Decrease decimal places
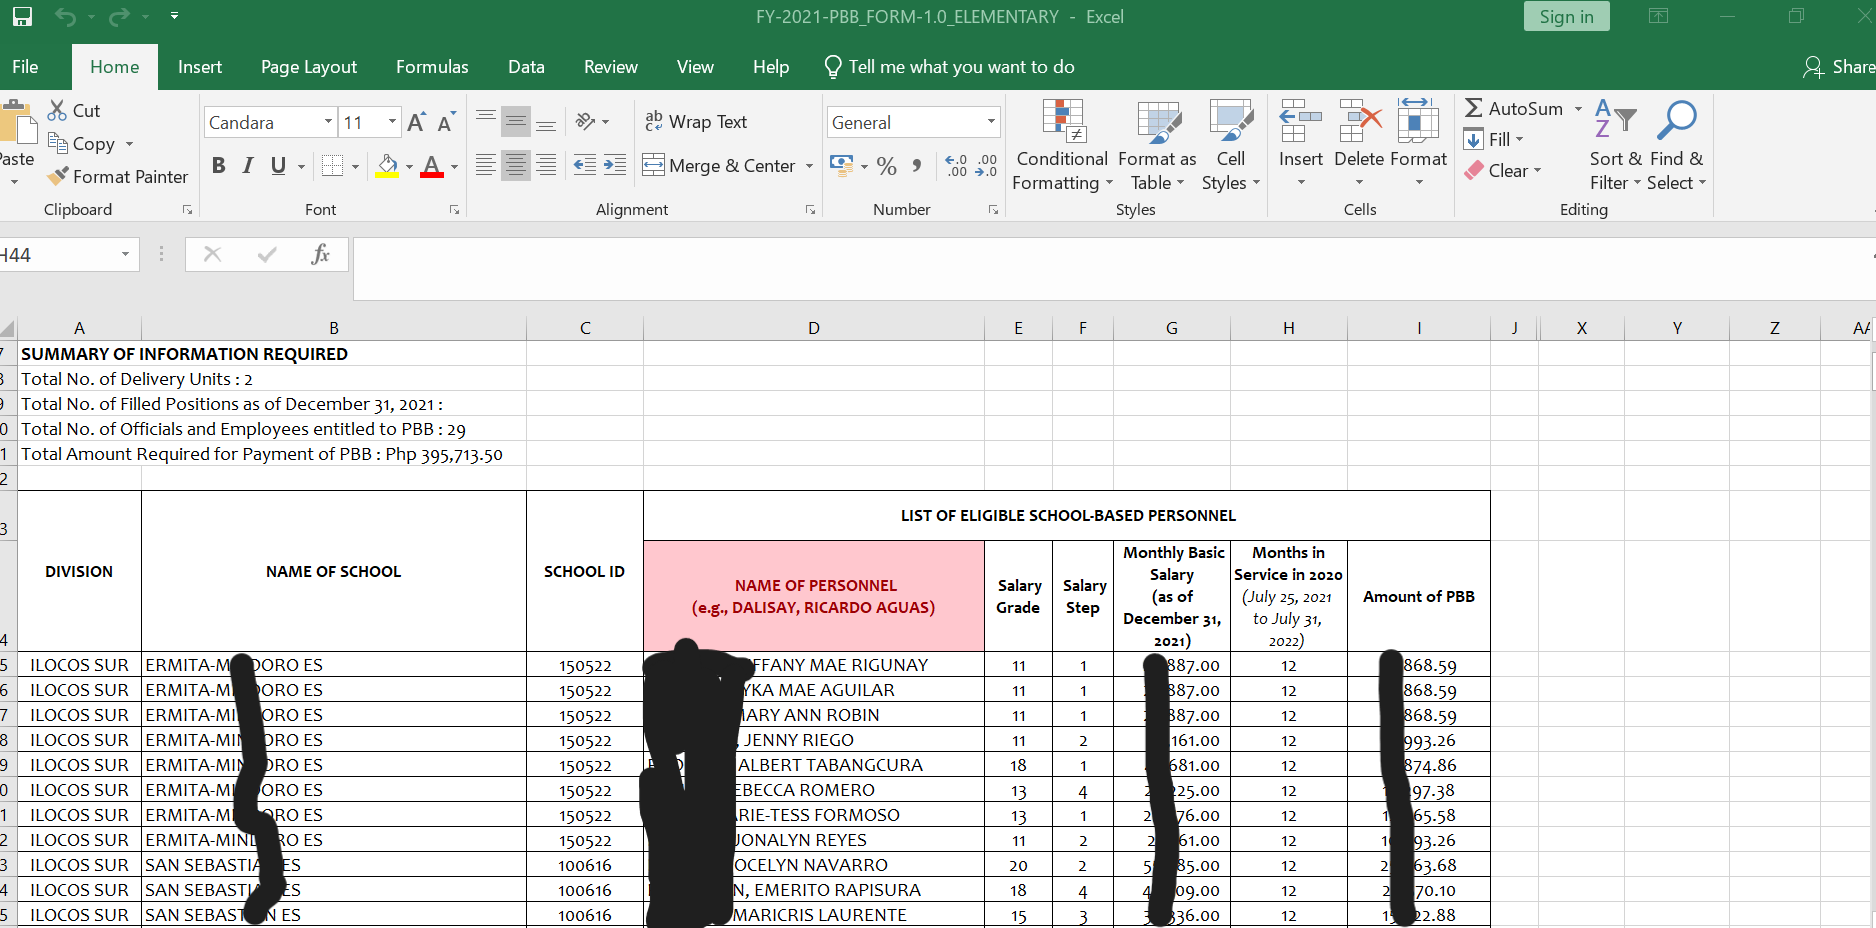This screenshot has height=928, width=1876. pyautogui.click(x=987, y=166)
